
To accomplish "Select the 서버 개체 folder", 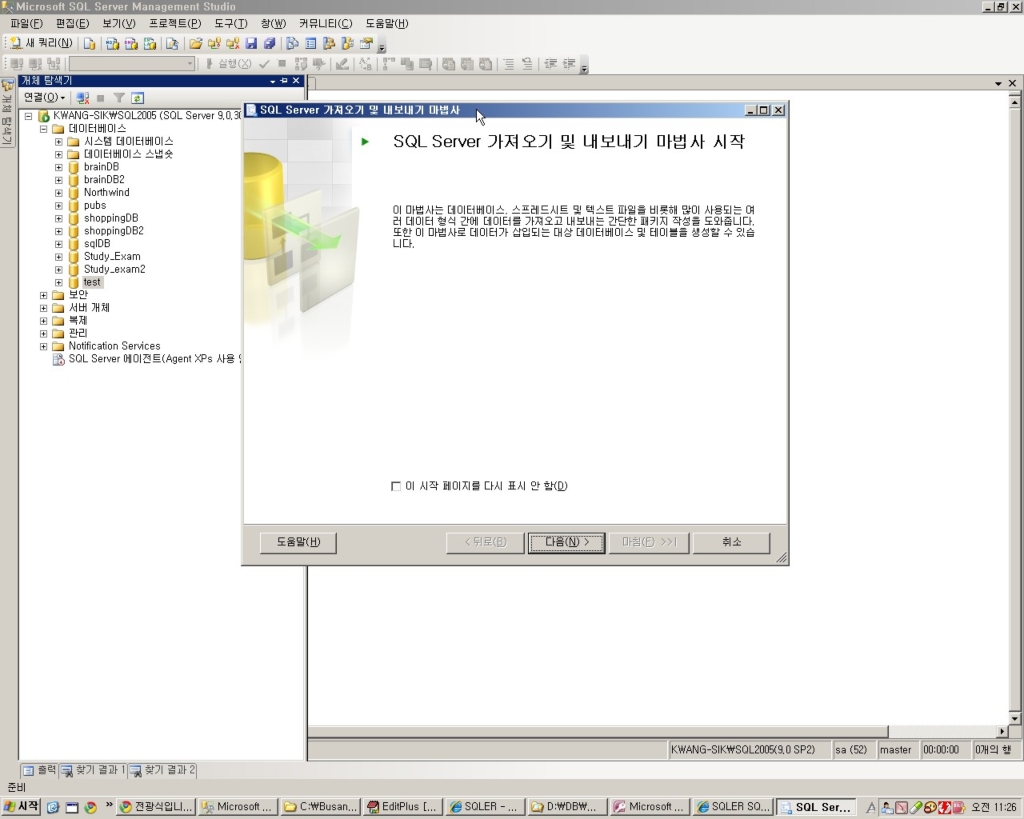I will [89, 308].
